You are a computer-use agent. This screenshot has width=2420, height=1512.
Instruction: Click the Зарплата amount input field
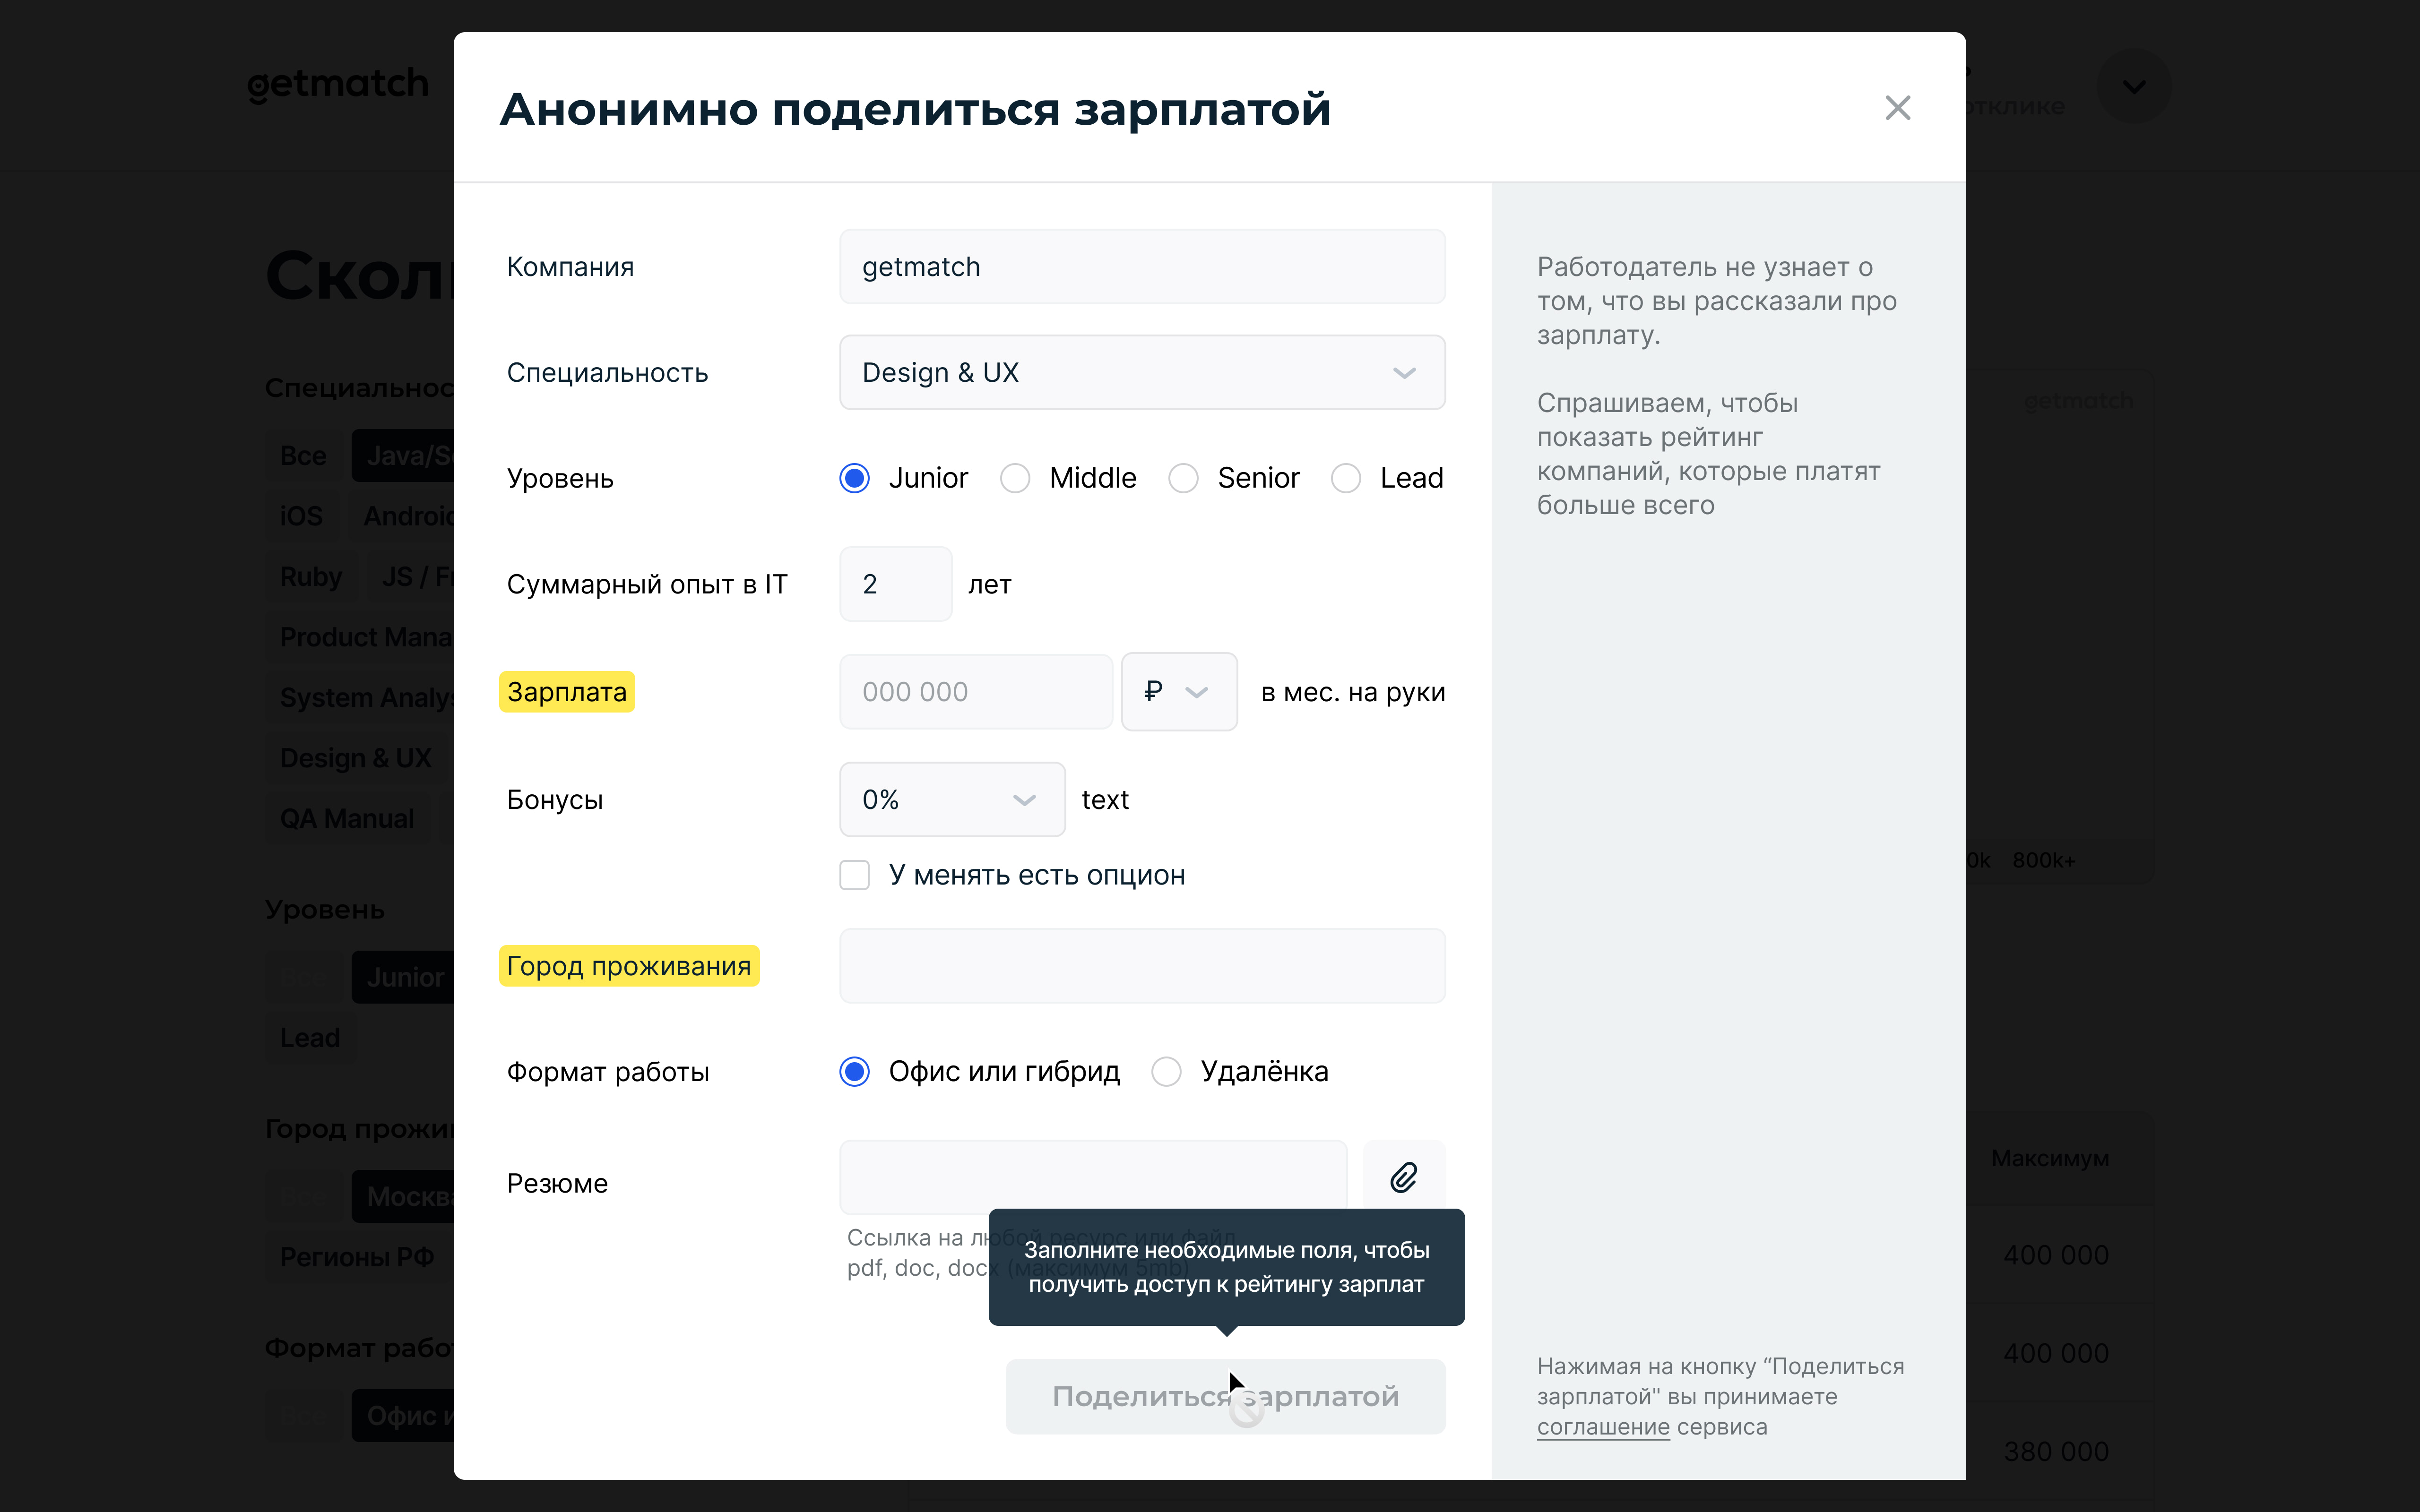[976, 692]
